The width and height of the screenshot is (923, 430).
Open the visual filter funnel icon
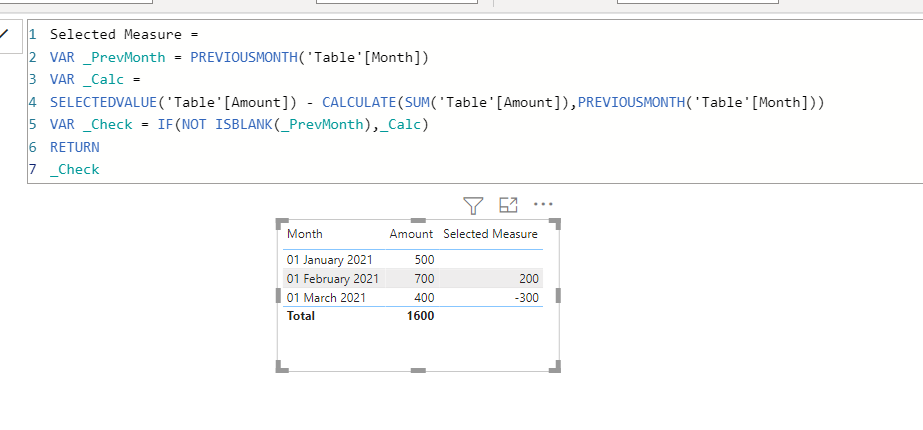point(473,206)
